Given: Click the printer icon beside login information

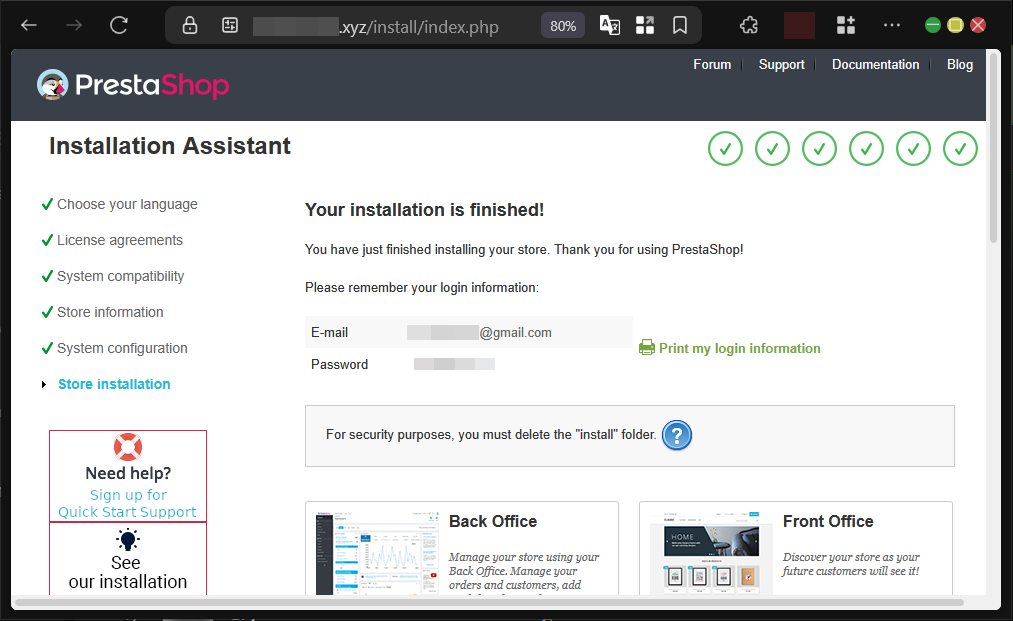Looking at the screenshot, I should [646, 348].
